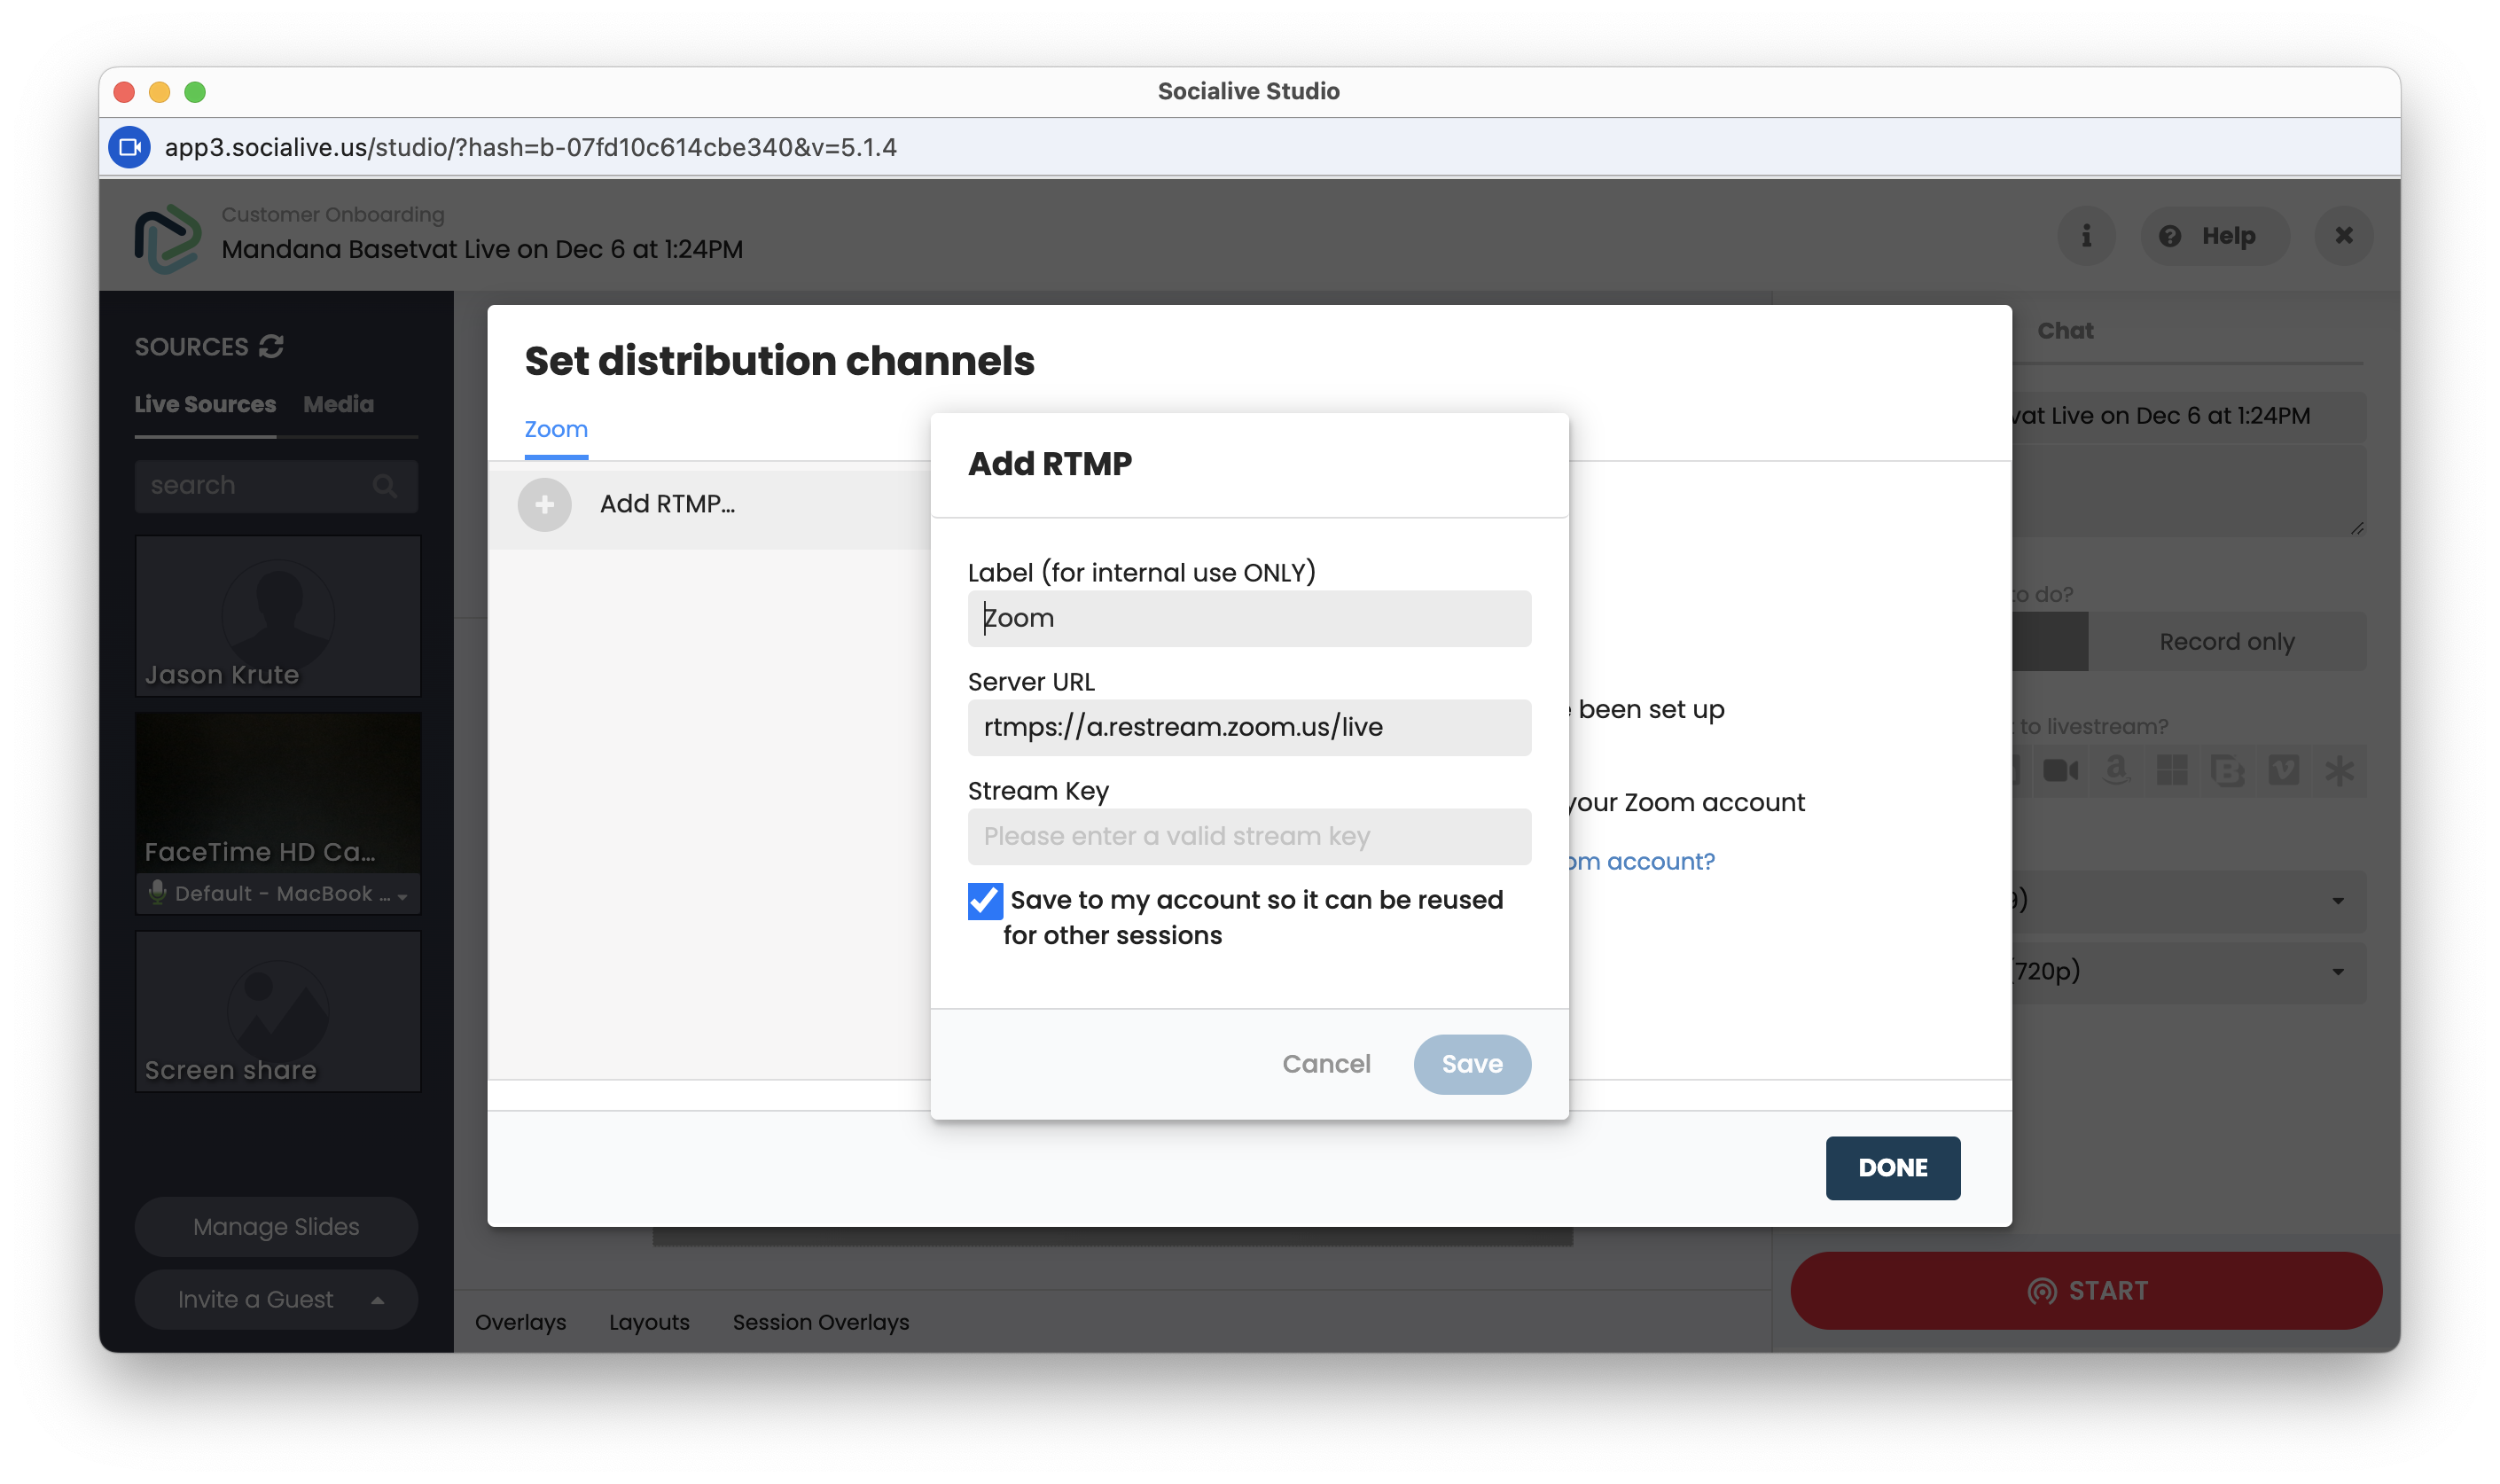2500x1484 pixels.
Task: Uncheck Save to my account checkbox
Action: [x=985, y=901]
